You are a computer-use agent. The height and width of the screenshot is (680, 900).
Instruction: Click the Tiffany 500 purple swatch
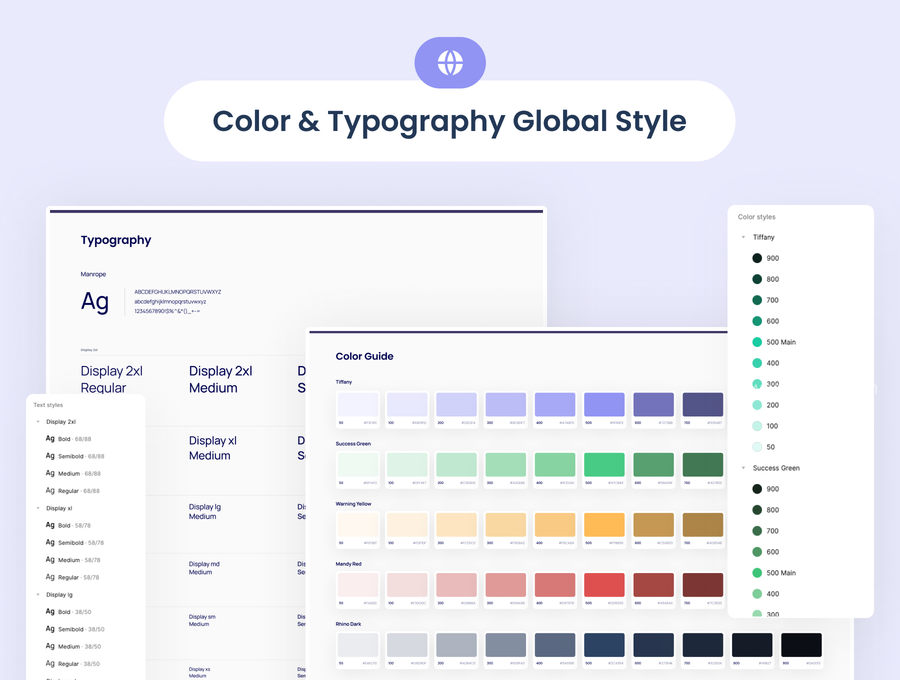pos(604,405)
